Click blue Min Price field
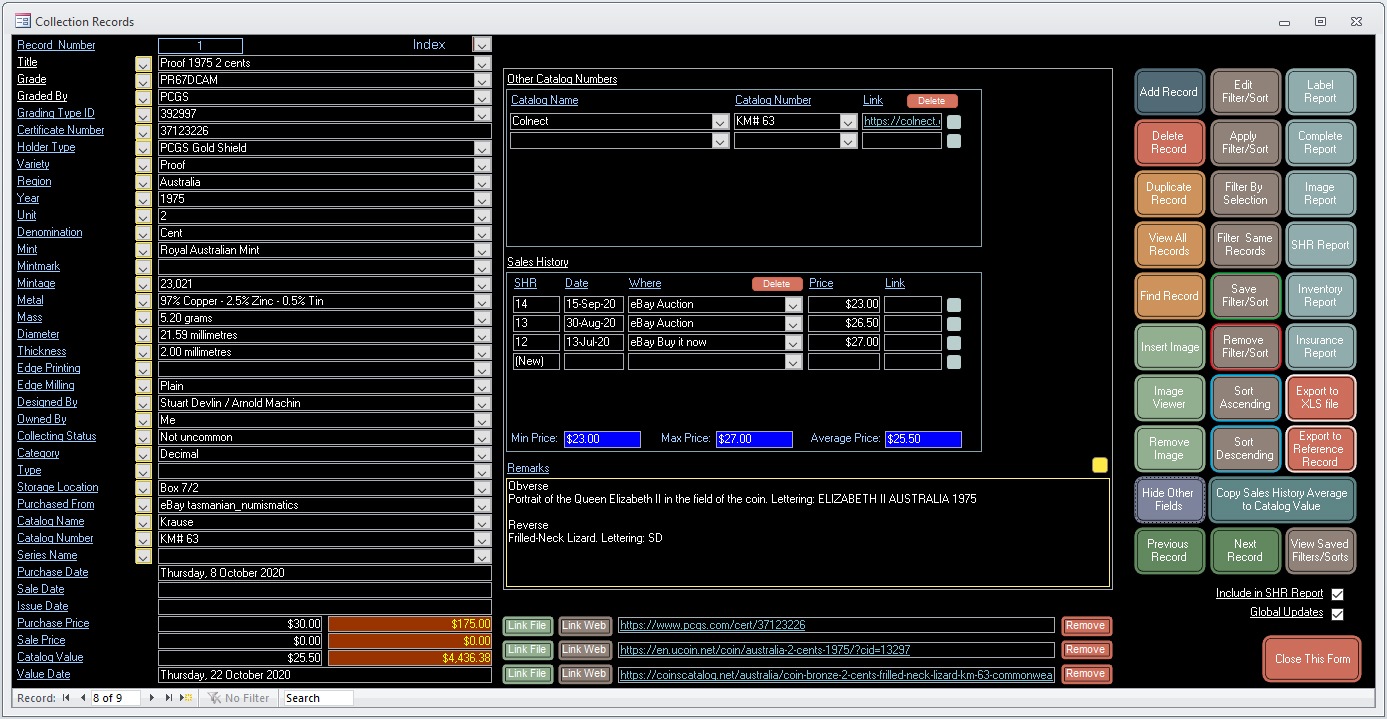Viewport: 1387px width, 719px height. [x=602, y=439]
